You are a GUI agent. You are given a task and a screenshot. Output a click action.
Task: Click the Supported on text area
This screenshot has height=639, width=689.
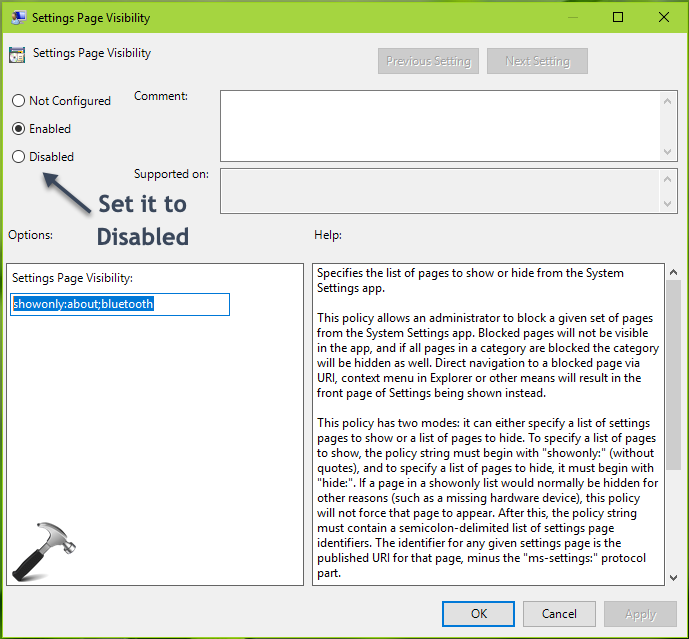(439, 191)
